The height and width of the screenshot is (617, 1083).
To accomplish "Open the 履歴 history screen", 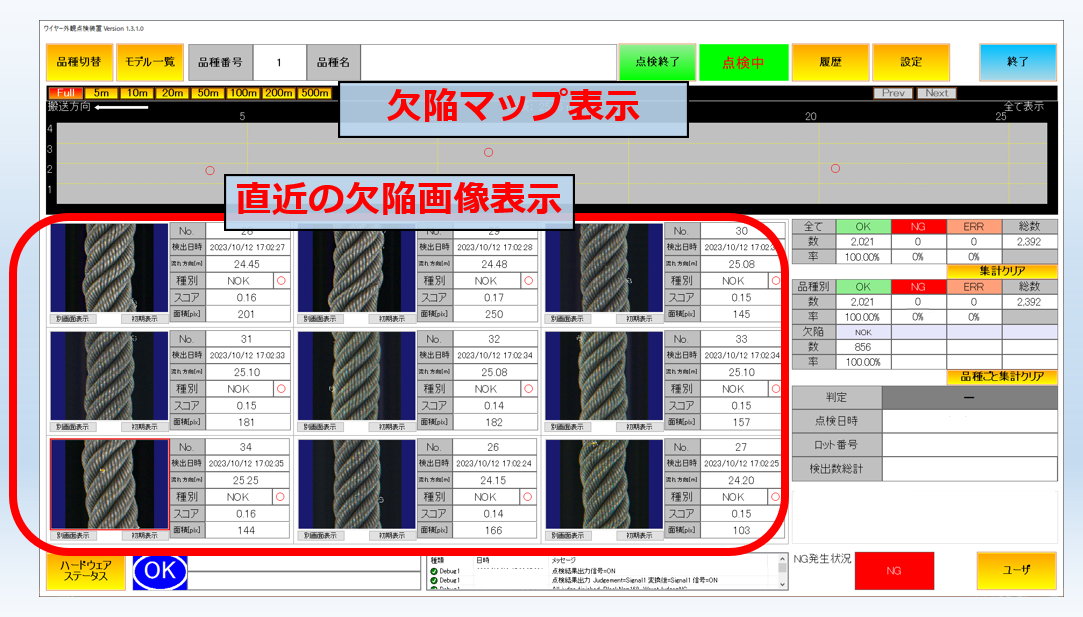I will point(830,62).
